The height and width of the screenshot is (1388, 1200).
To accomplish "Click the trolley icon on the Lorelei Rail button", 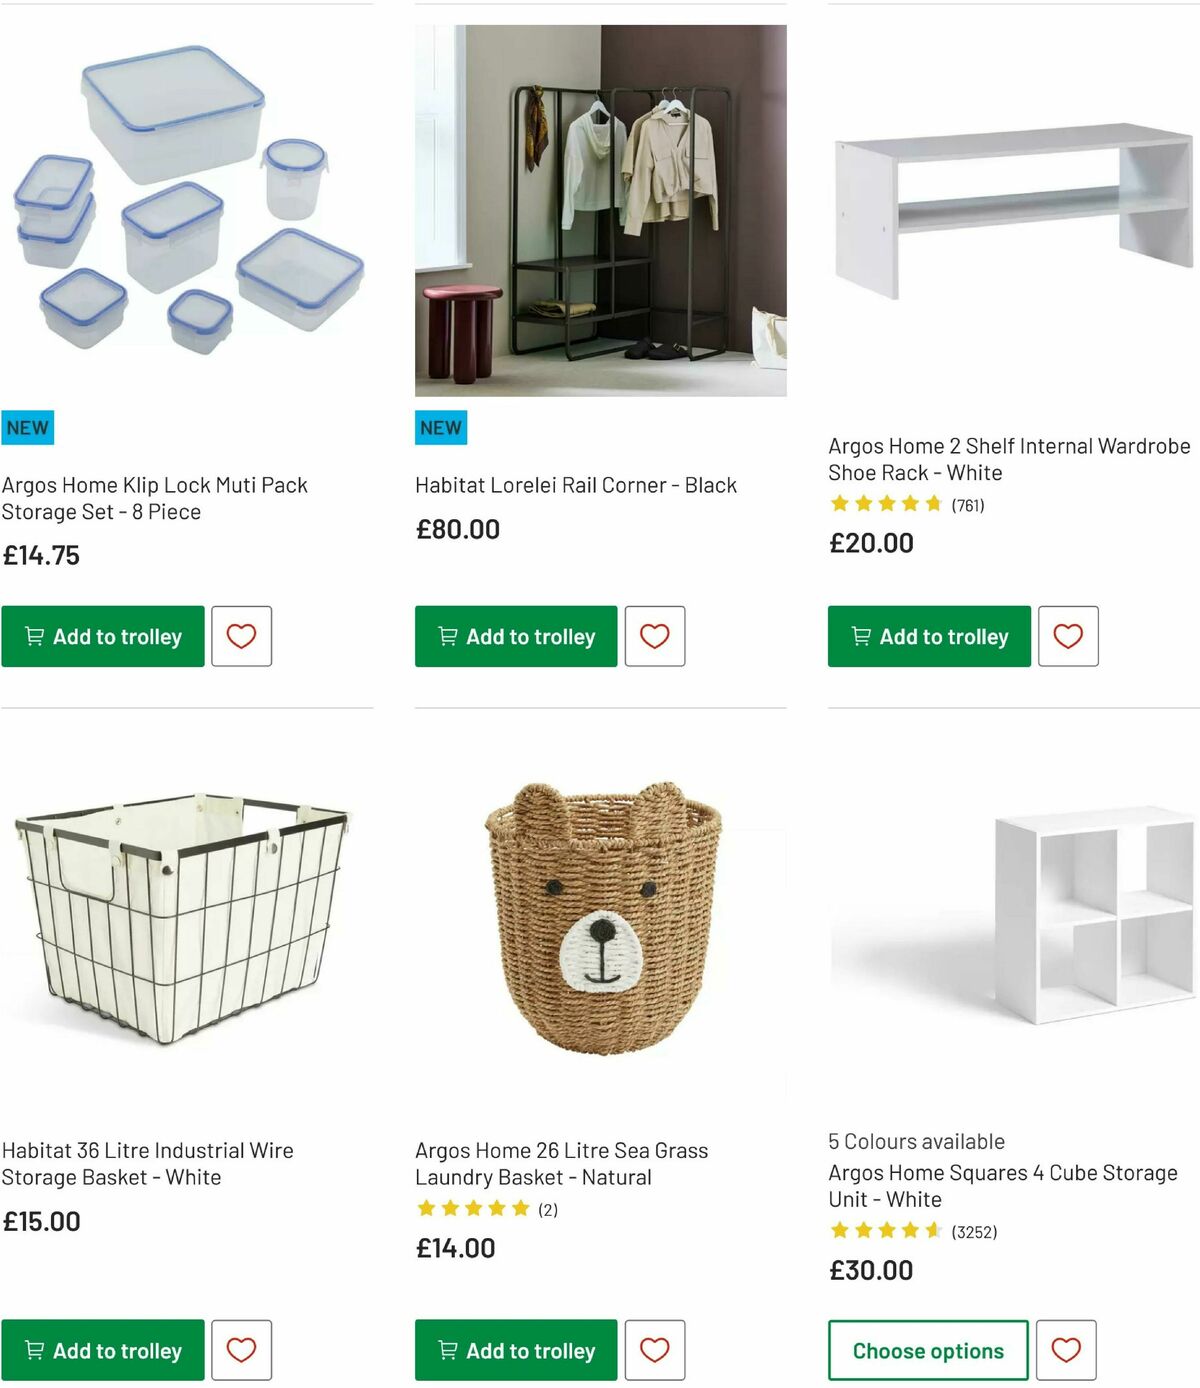I will (x=447, y=636).
